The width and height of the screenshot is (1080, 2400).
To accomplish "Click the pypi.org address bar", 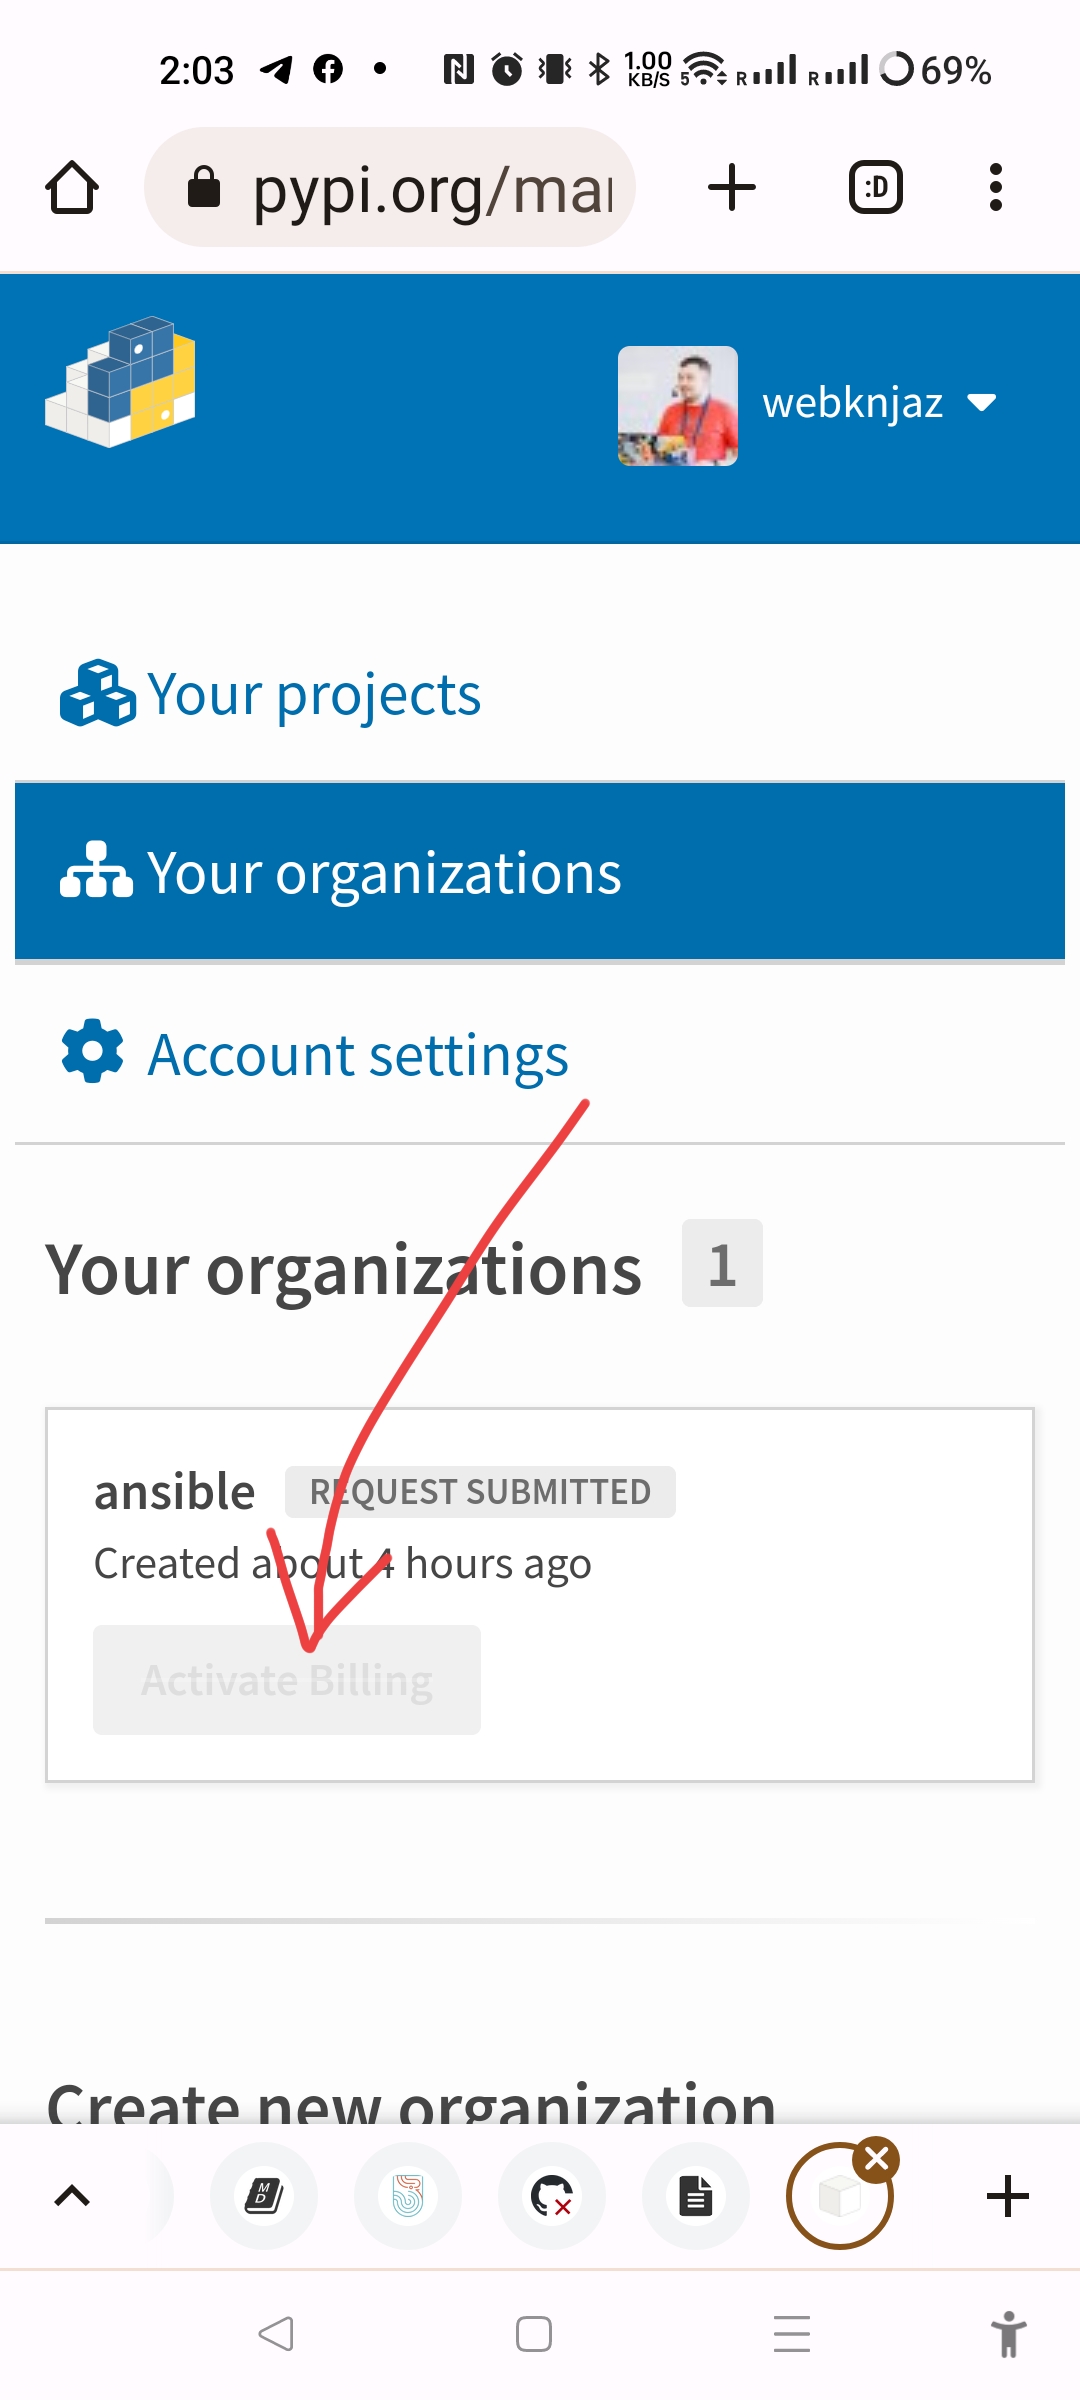I will pos(390,187).
